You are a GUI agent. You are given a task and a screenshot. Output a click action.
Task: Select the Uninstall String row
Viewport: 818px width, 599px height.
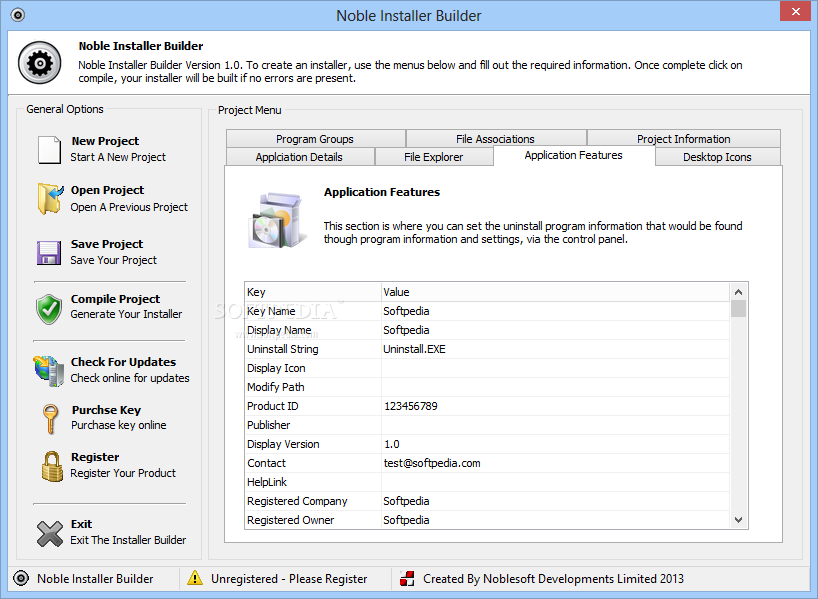(487, 349)
